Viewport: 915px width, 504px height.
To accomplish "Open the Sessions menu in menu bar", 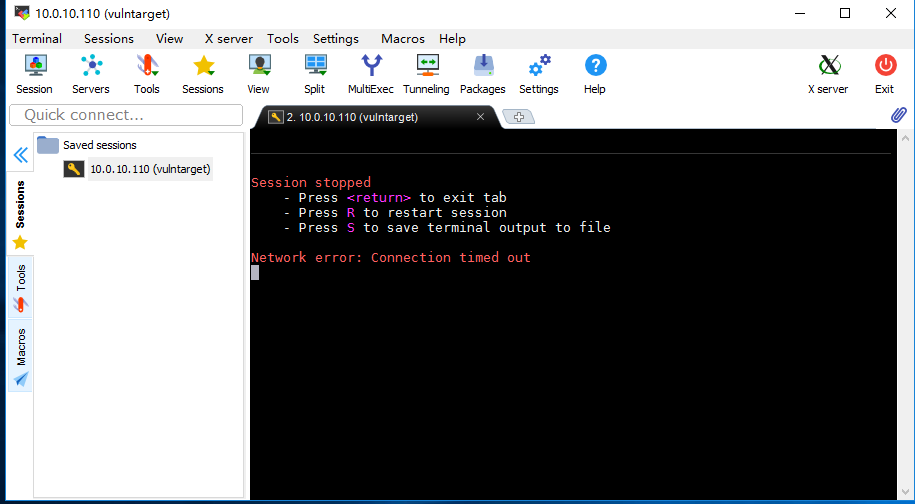I will click(x=109, y=39).
